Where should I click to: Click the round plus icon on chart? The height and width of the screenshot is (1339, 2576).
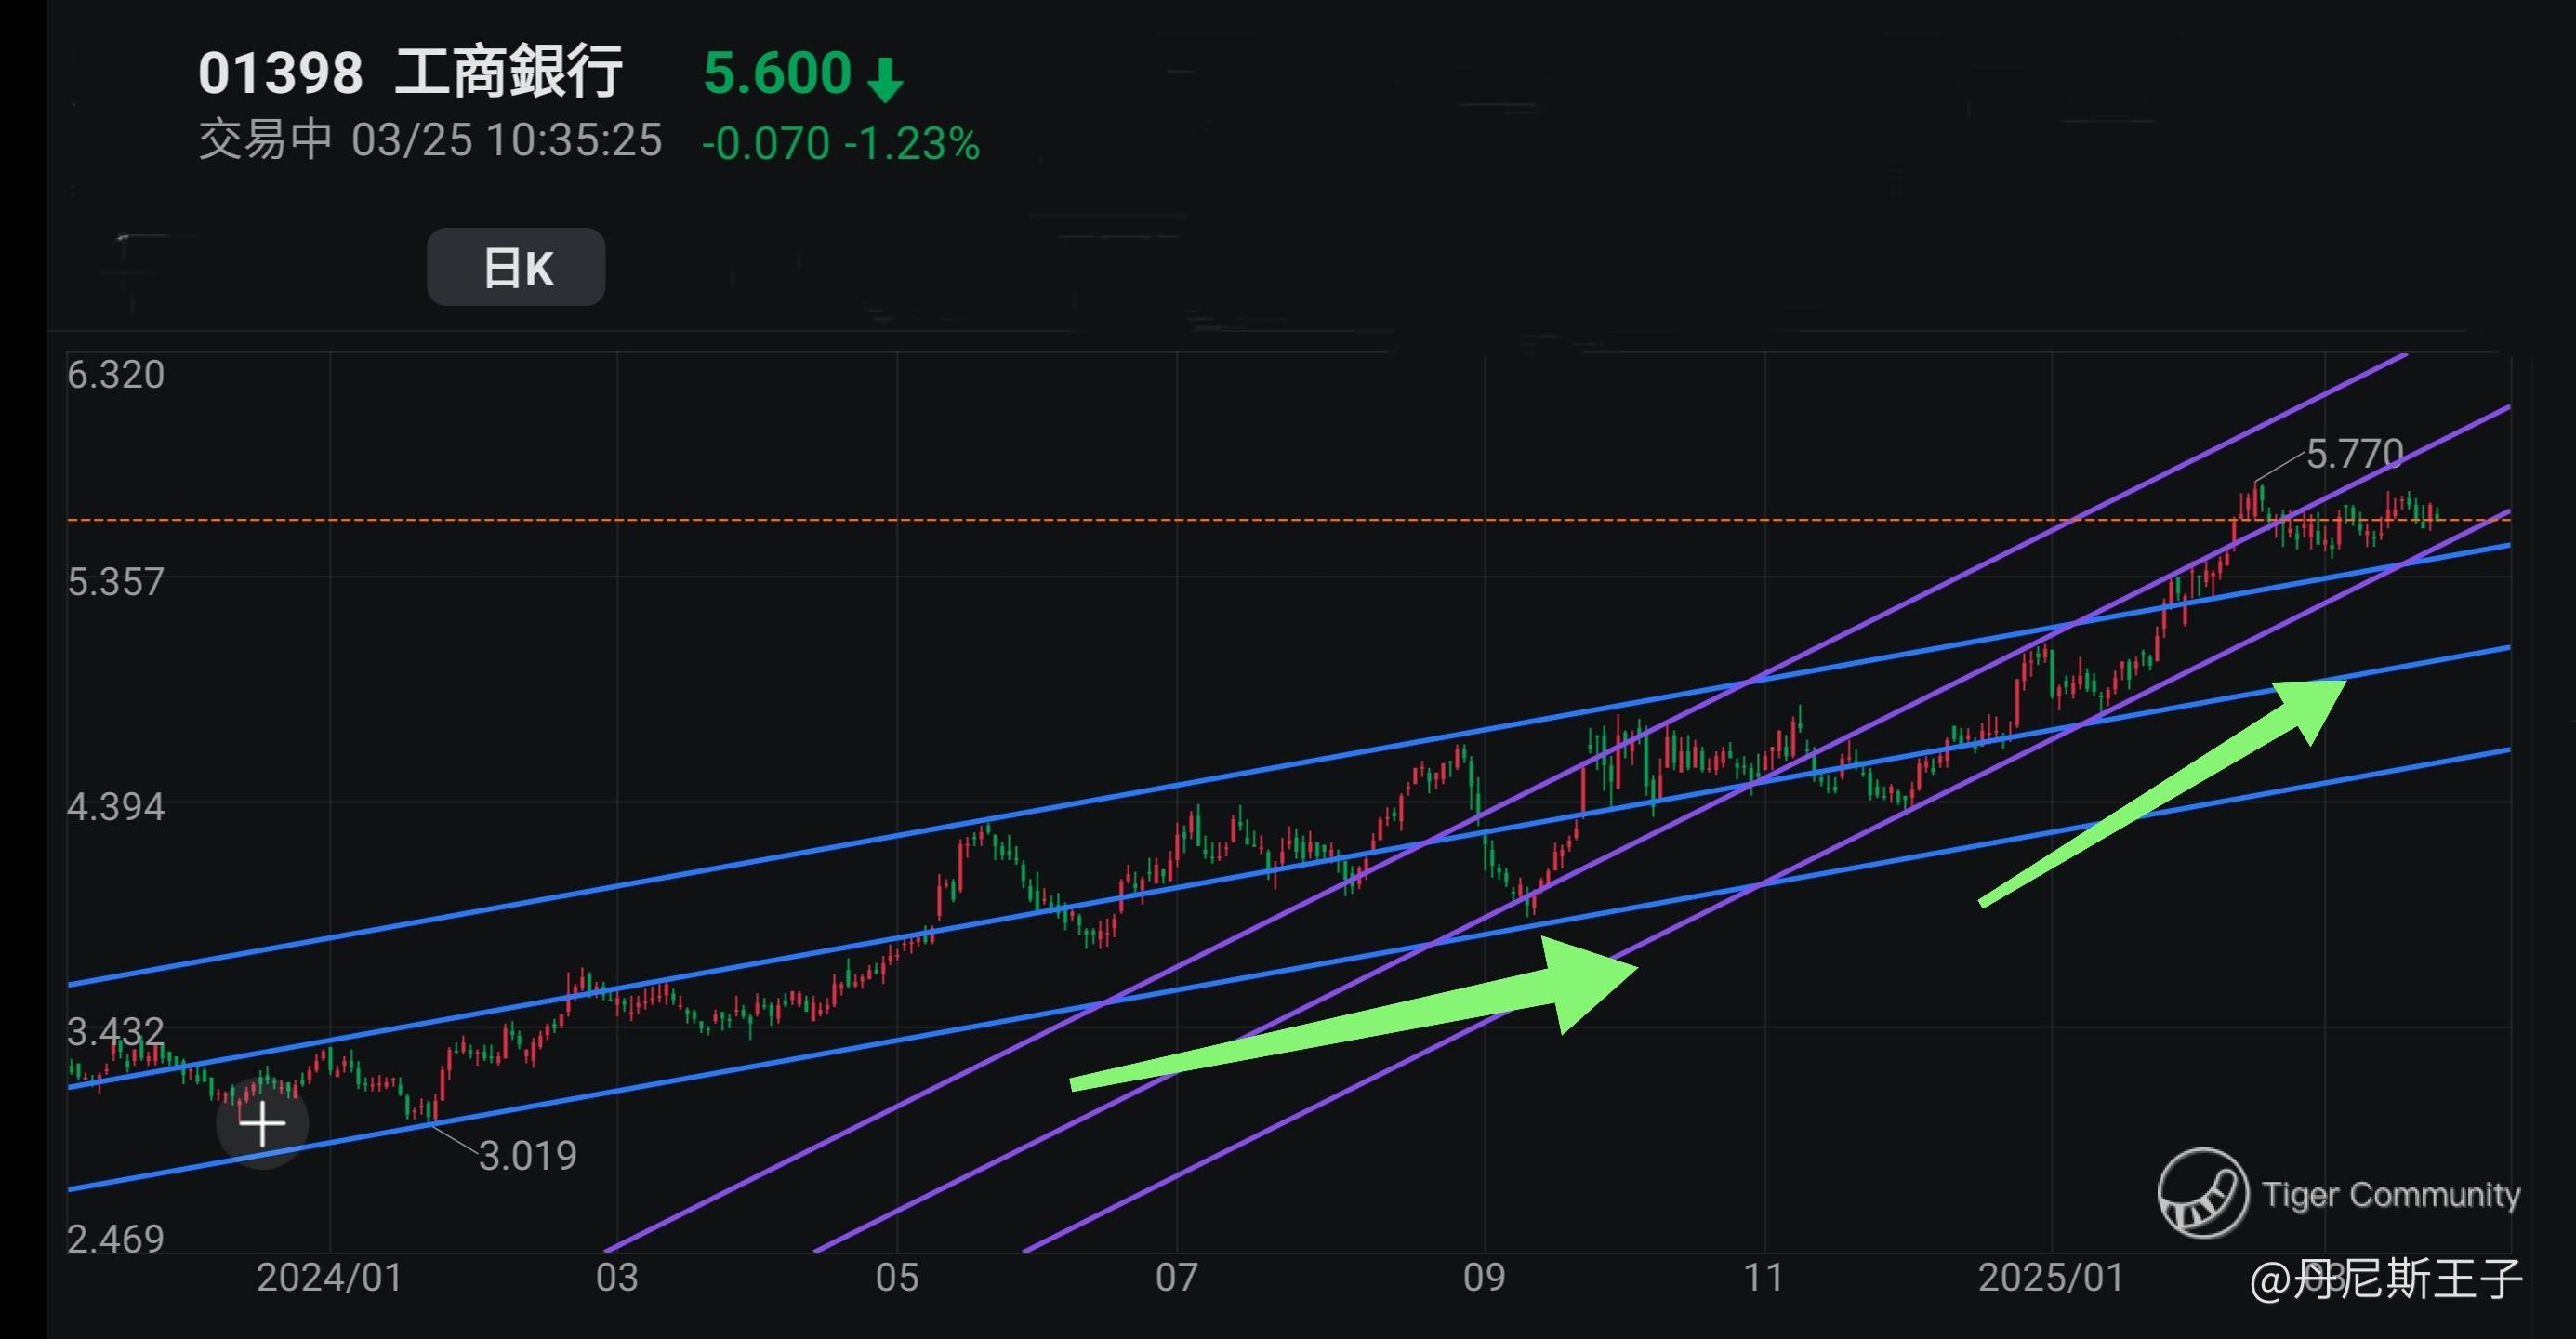click(x=262, y=1124)
